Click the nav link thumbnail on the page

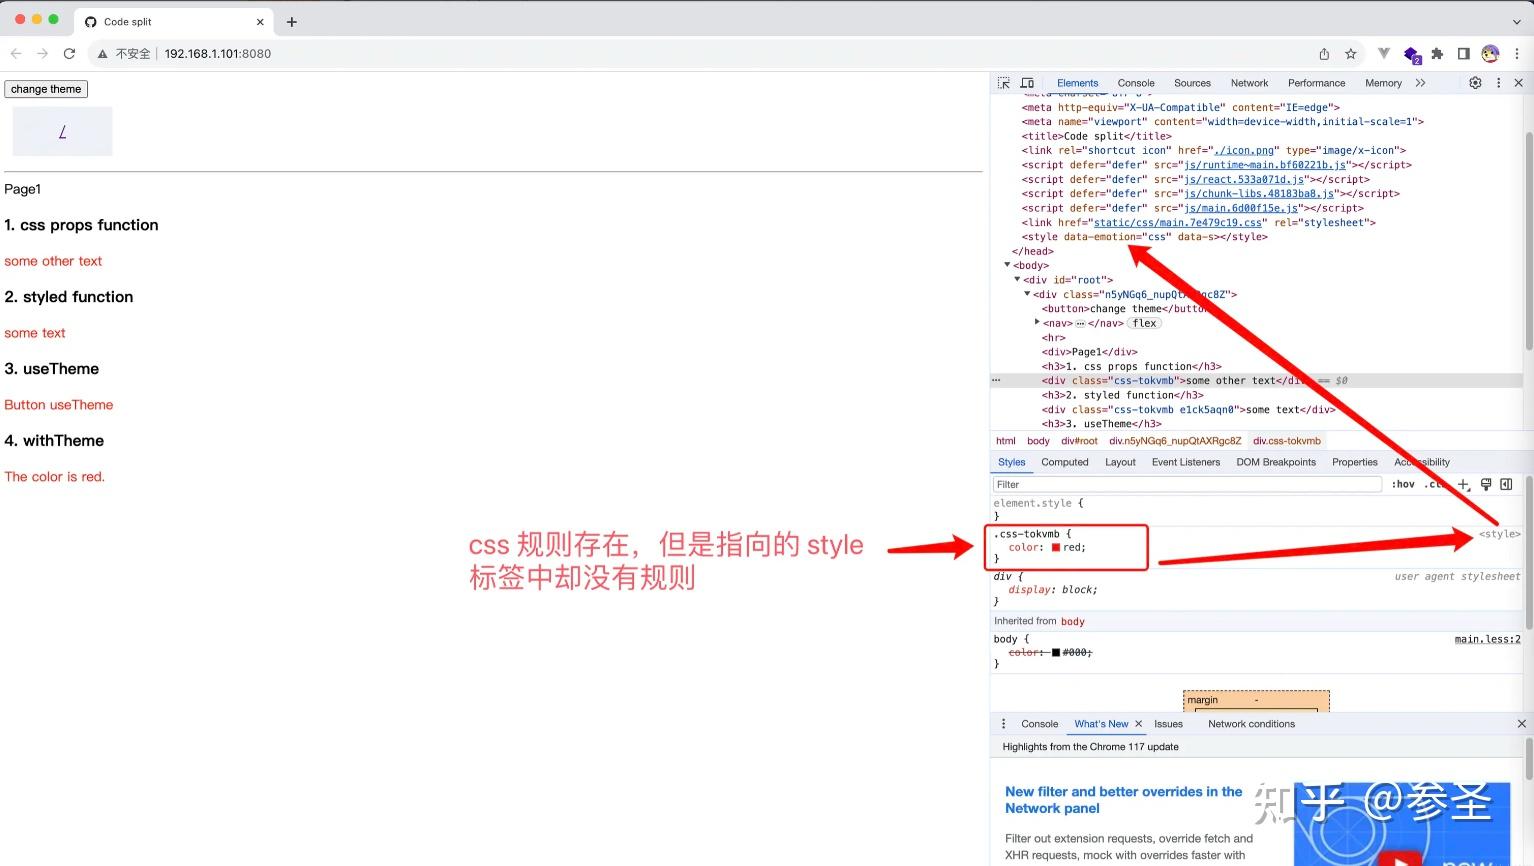[62, 131]
